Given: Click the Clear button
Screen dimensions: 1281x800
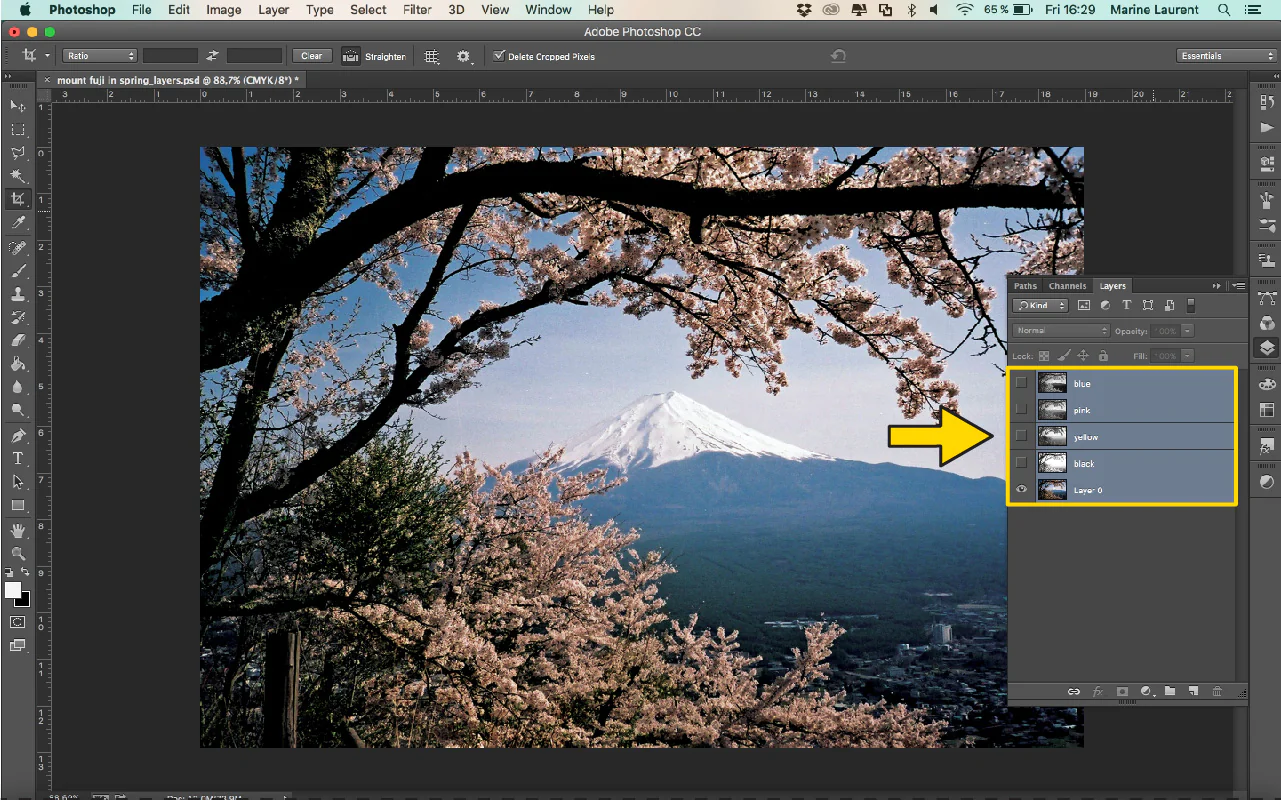Looking at the screenshot, I should tap(312, 56).
